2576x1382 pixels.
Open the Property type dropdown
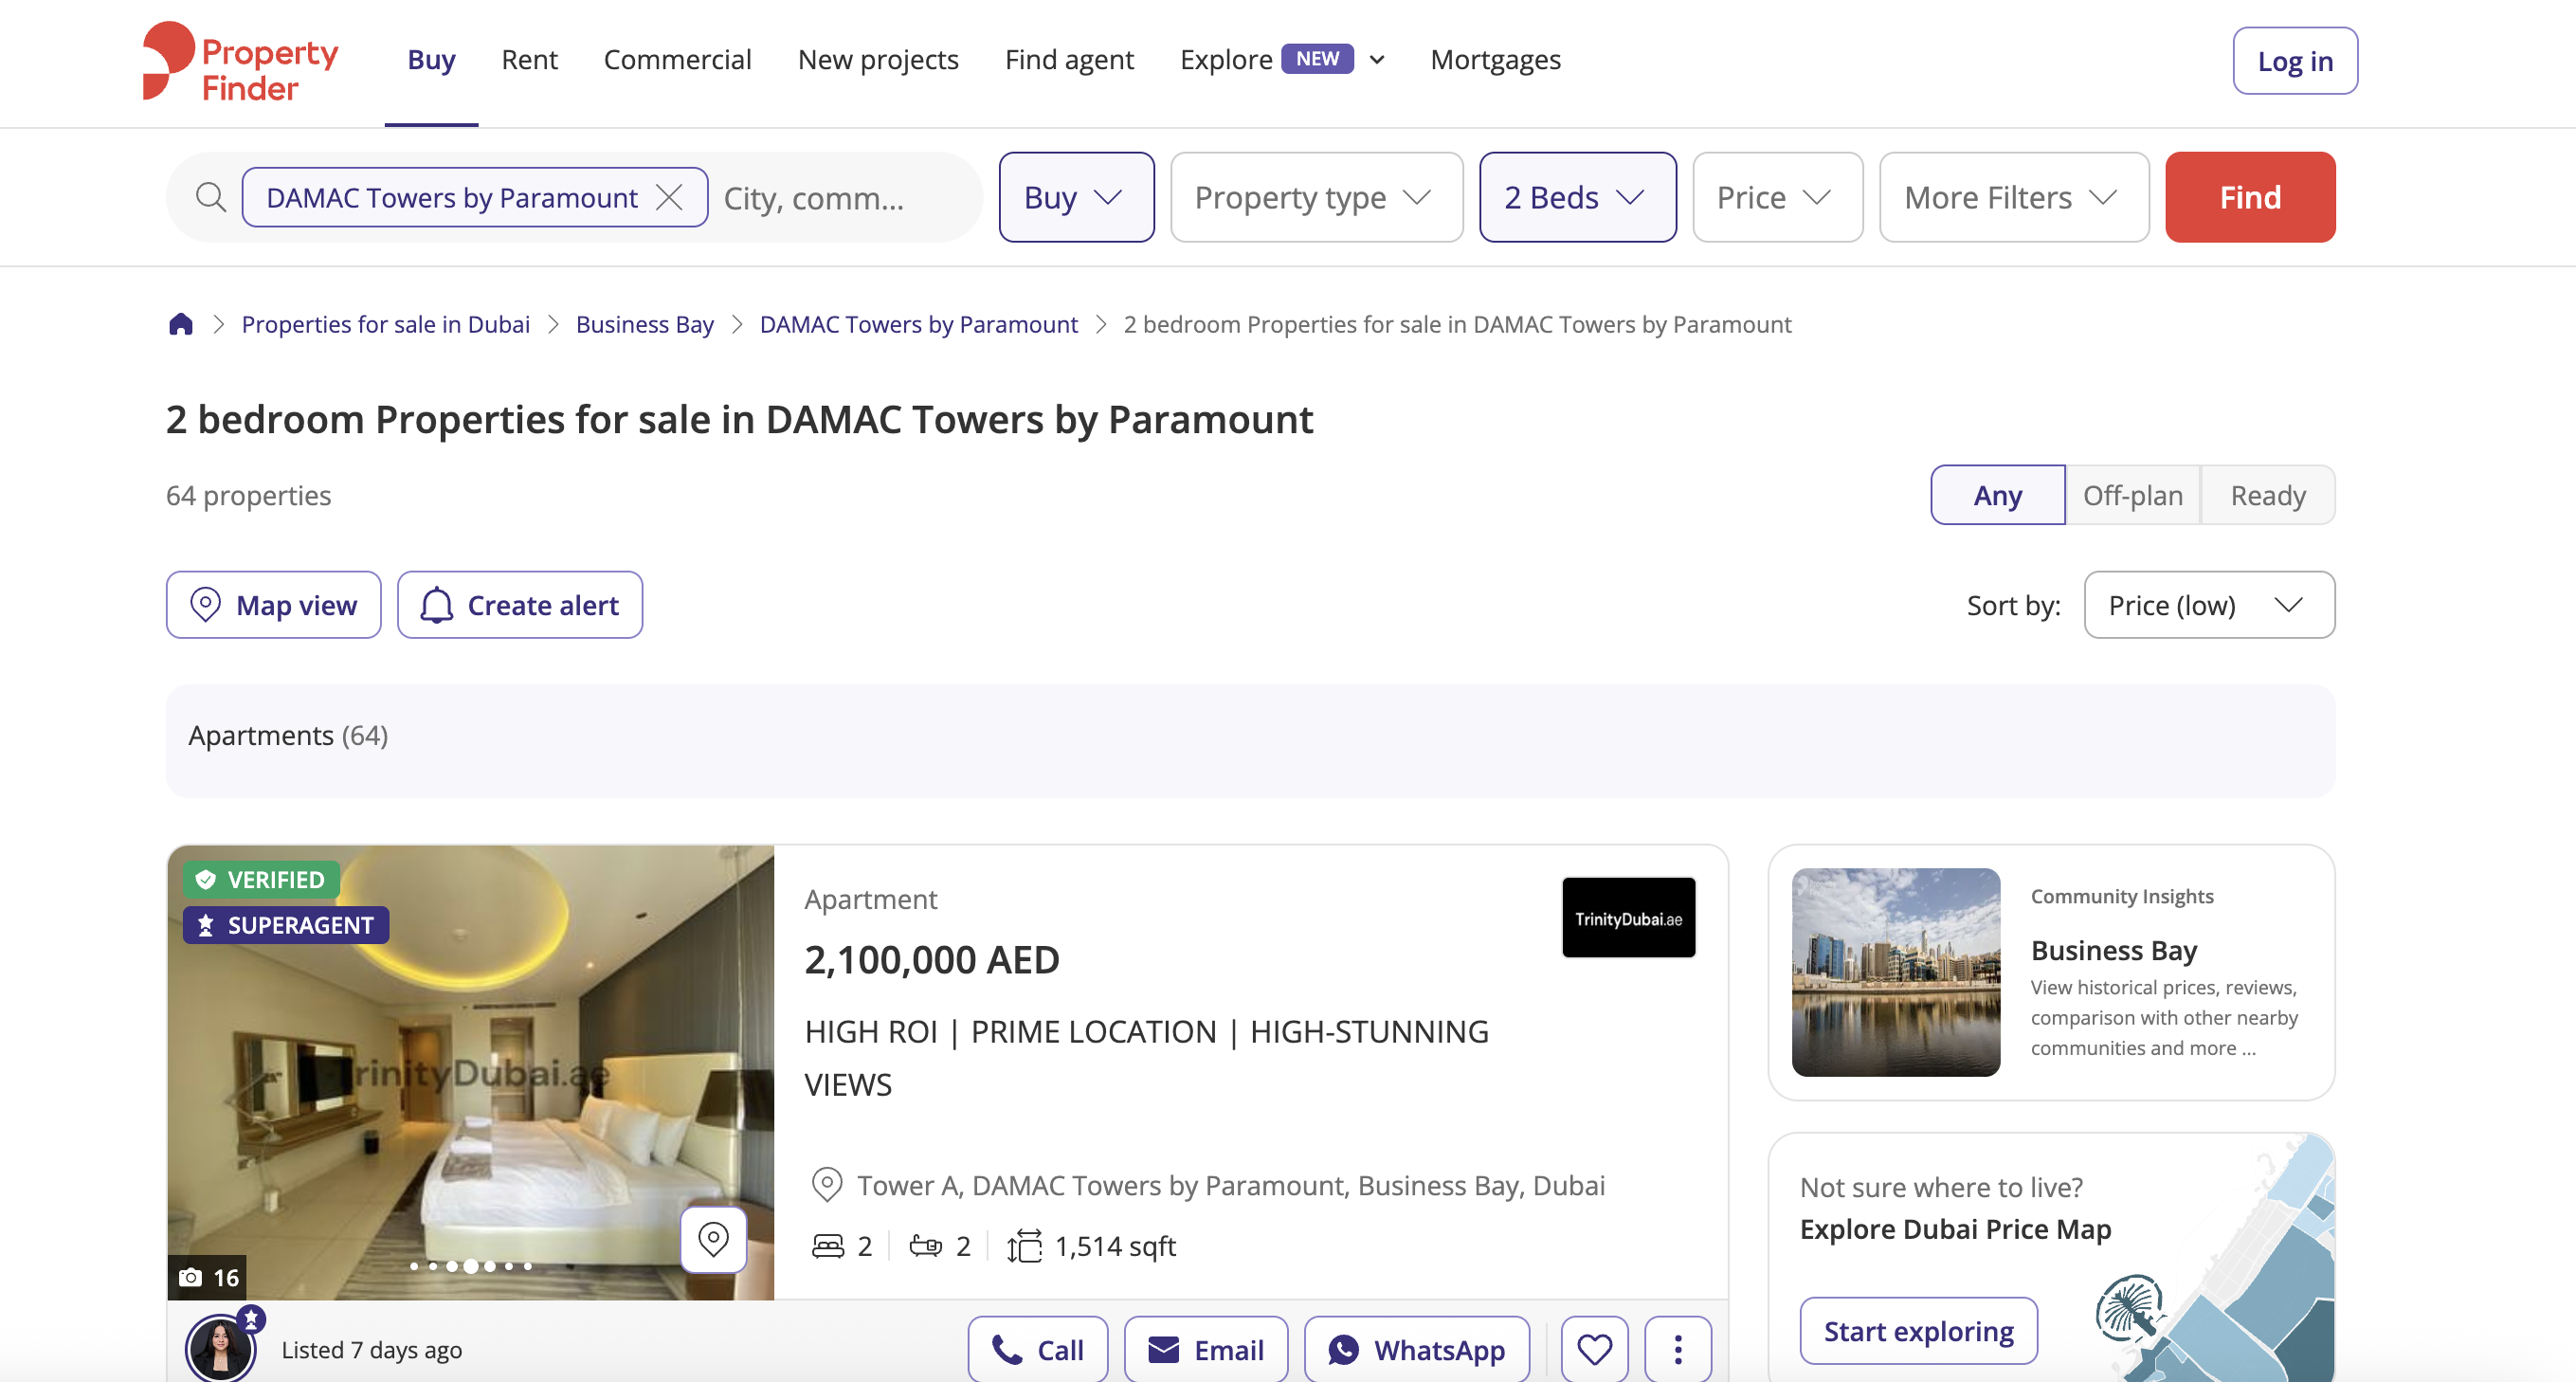tap(1316, 197)
